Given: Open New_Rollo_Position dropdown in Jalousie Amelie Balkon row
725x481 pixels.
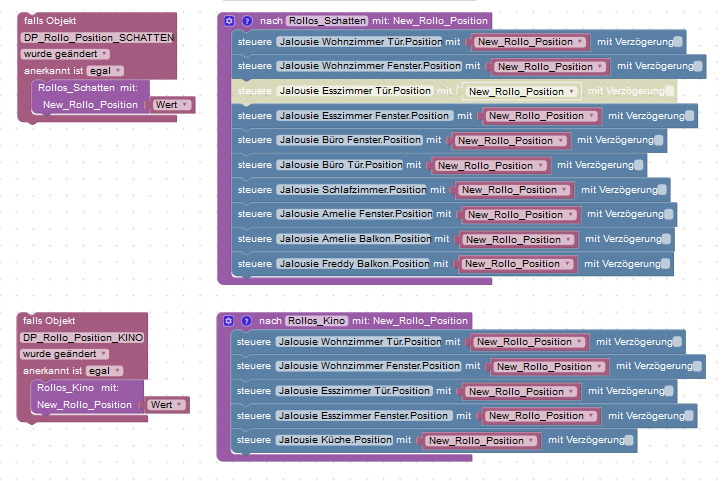Looking at the screenshot, I should coord(518,240).
